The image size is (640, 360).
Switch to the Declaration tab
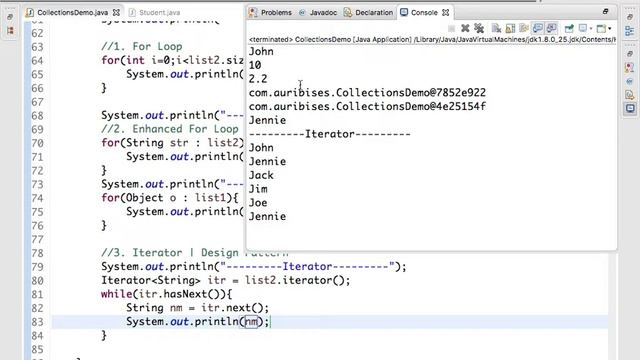tap(368, 13)
